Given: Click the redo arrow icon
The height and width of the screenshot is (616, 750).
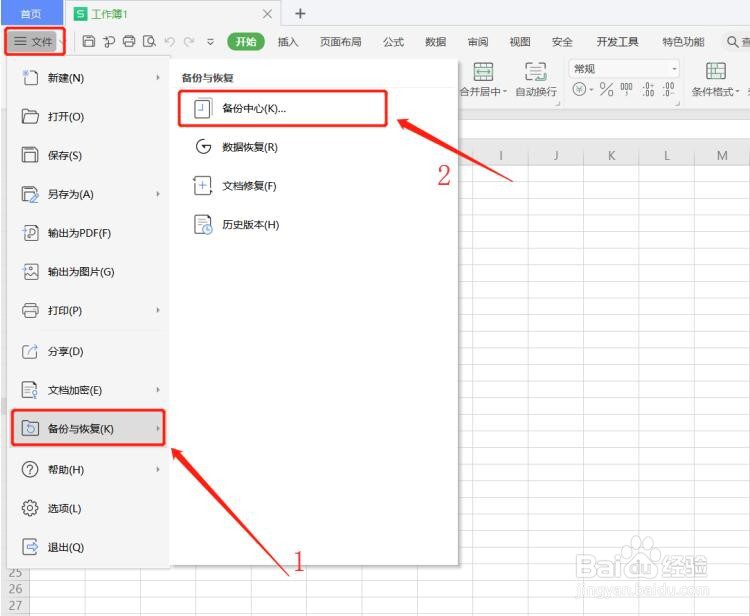Looking at the screenshot, I should [189, 42].
